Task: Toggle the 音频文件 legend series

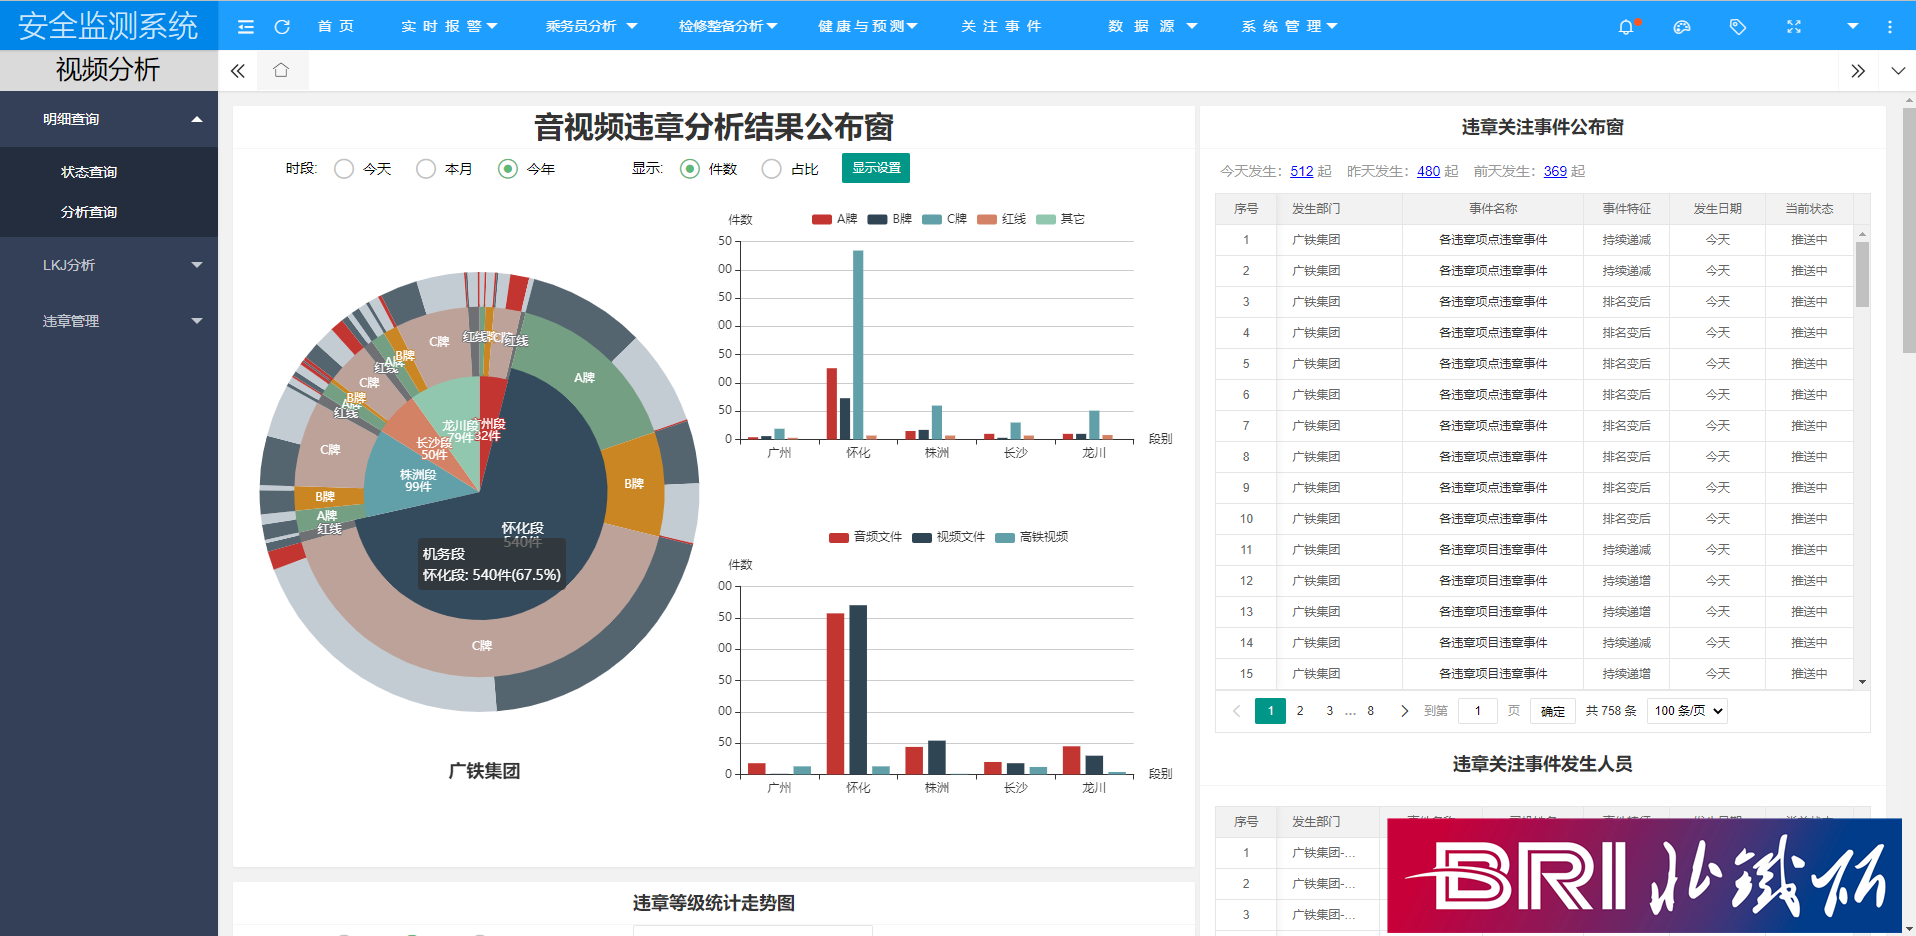Action: [x=866, y=537]
